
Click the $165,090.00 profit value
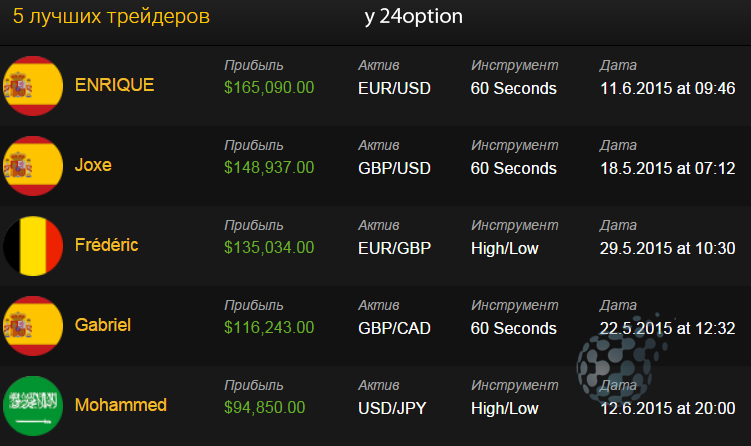(x=269, y=87)
